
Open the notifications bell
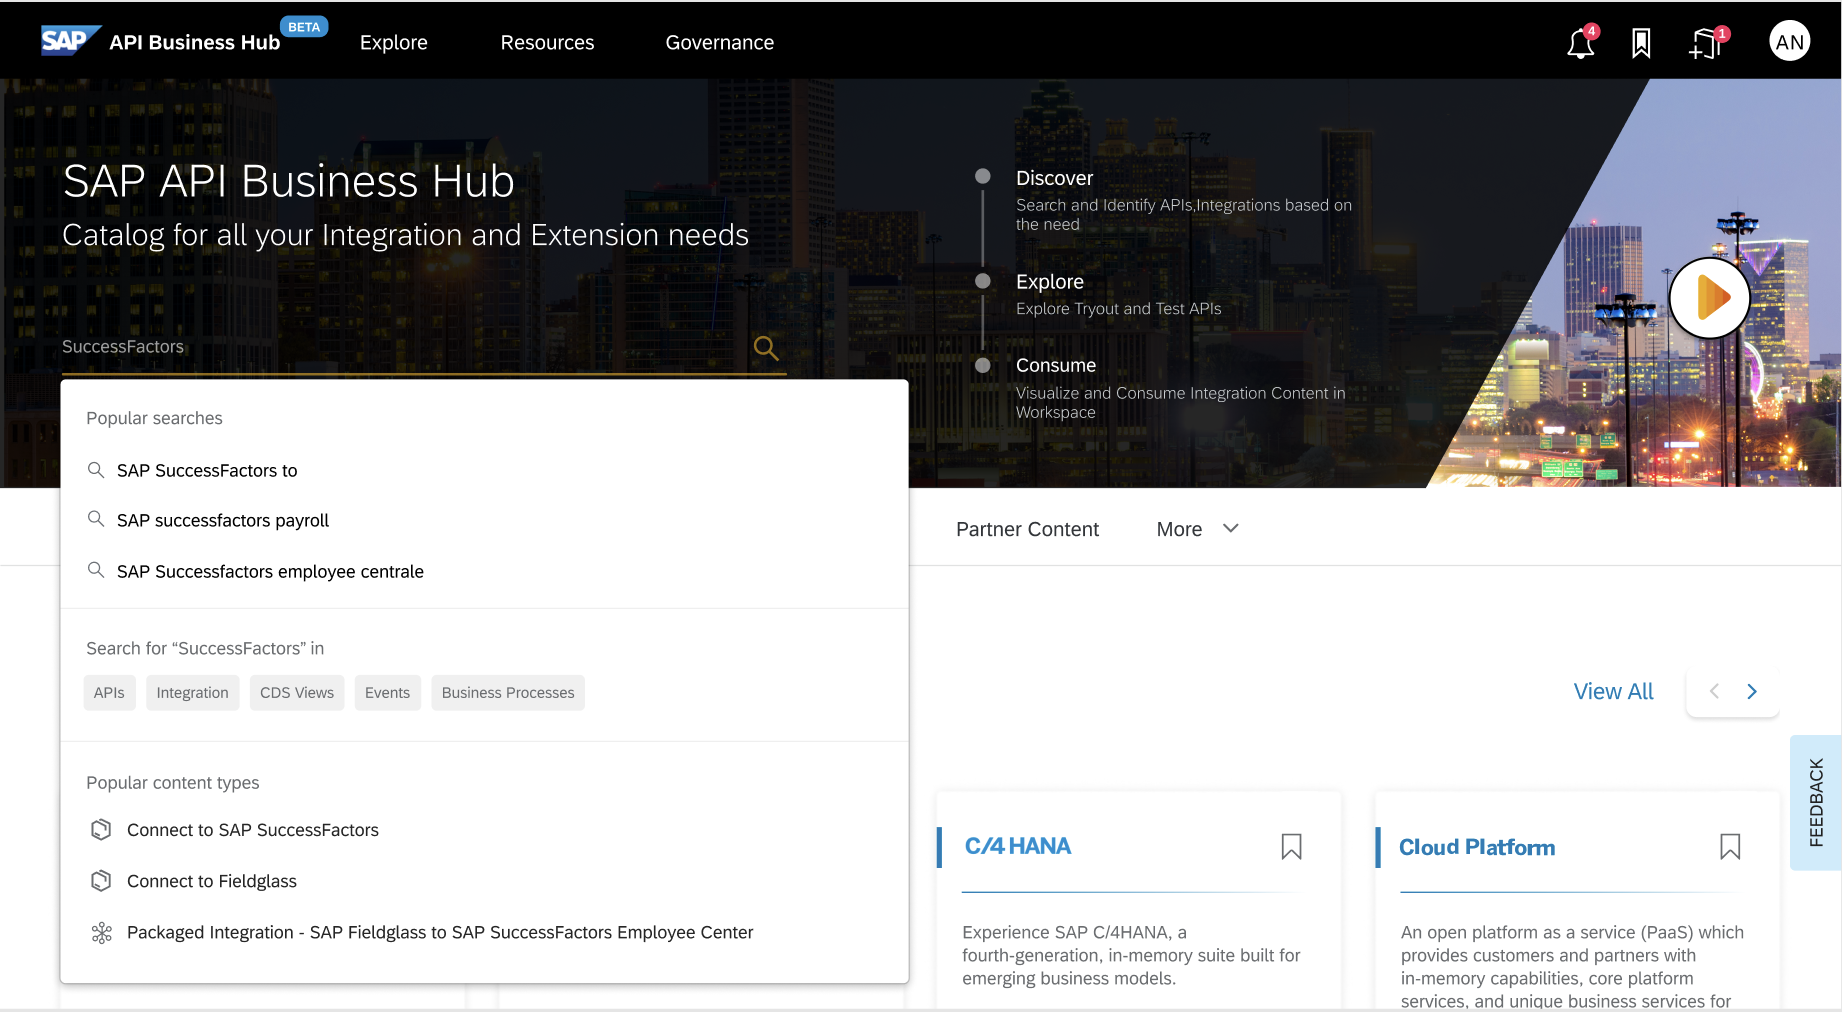(1580, 42)
